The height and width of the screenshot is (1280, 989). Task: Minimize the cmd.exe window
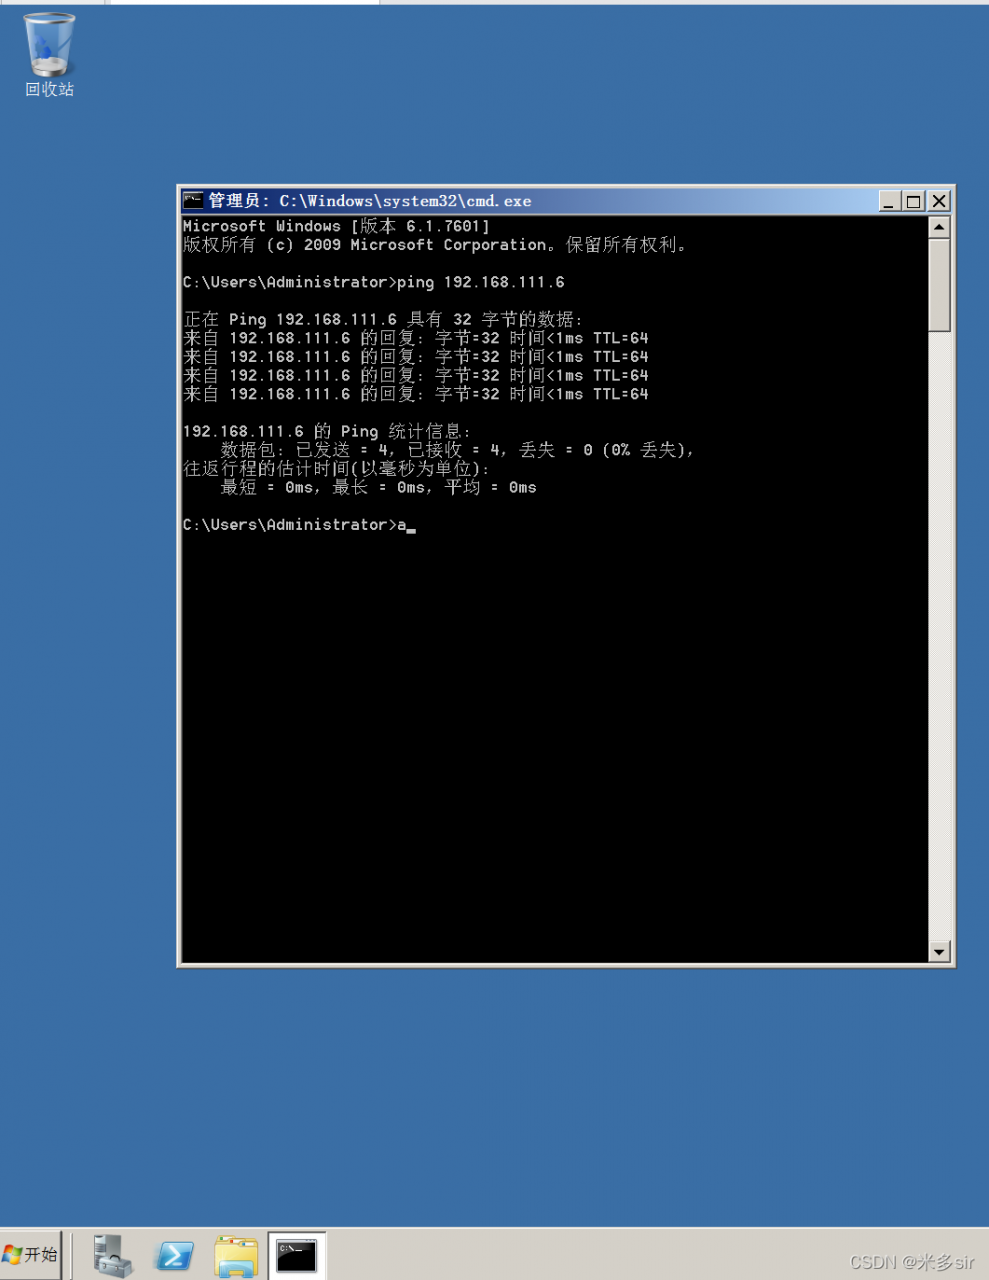pos(889,201)
